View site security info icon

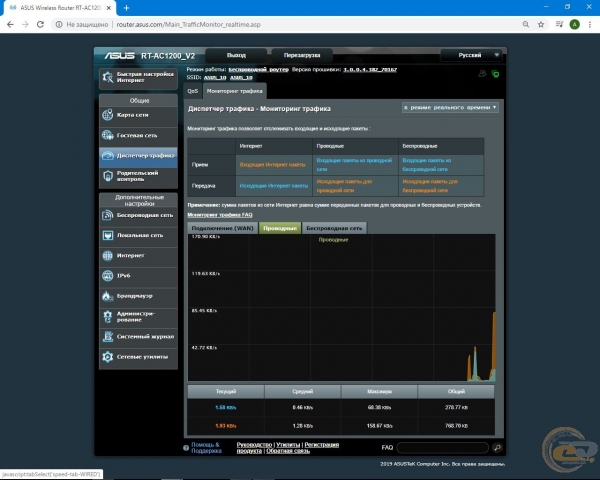pos(59,24)
